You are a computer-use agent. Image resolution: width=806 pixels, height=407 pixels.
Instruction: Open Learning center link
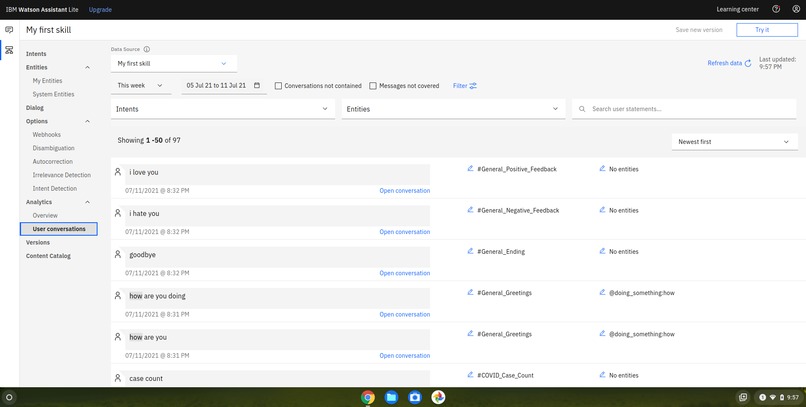[x=738, y=10]
